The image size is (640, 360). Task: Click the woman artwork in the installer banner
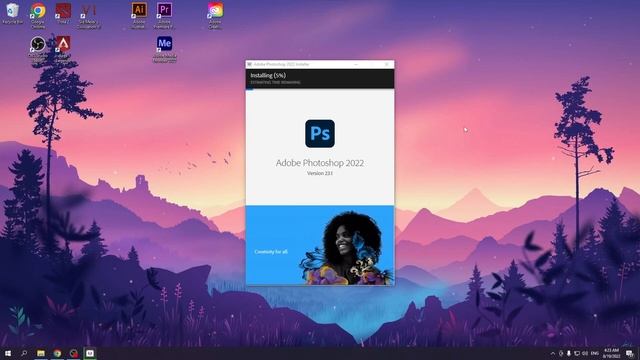tap(347, 248)
